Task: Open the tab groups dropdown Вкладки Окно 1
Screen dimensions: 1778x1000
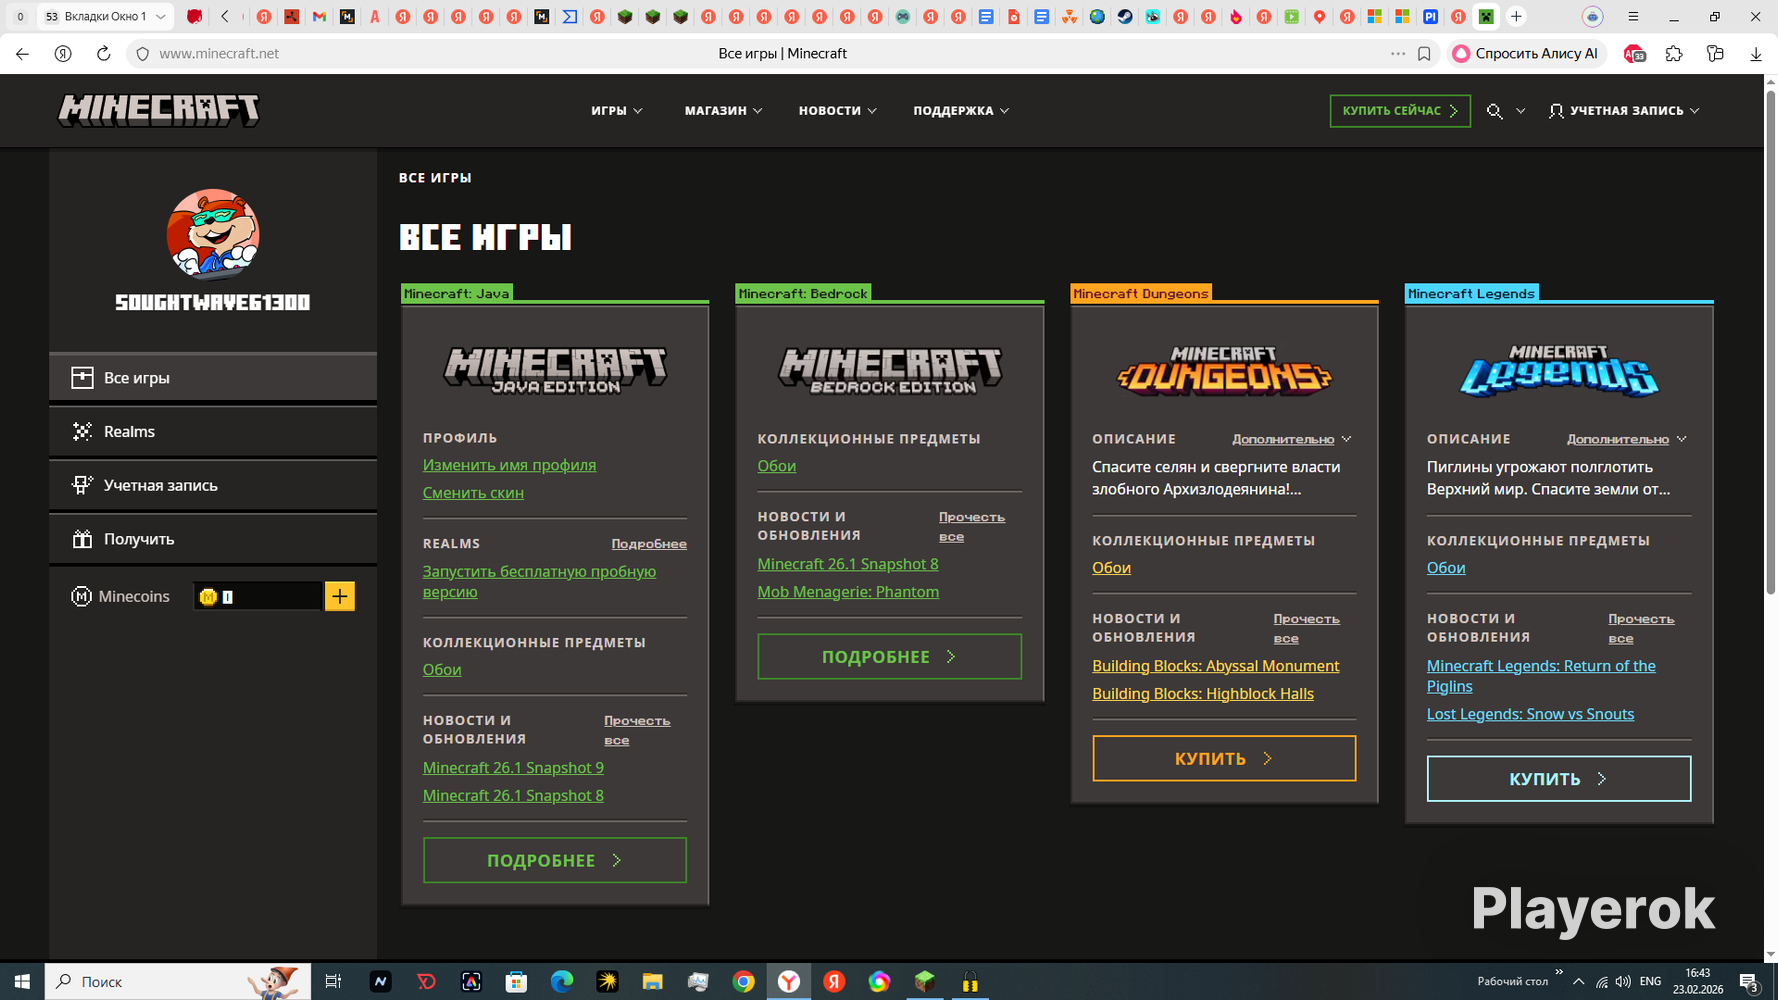Action: pos(105,16)
